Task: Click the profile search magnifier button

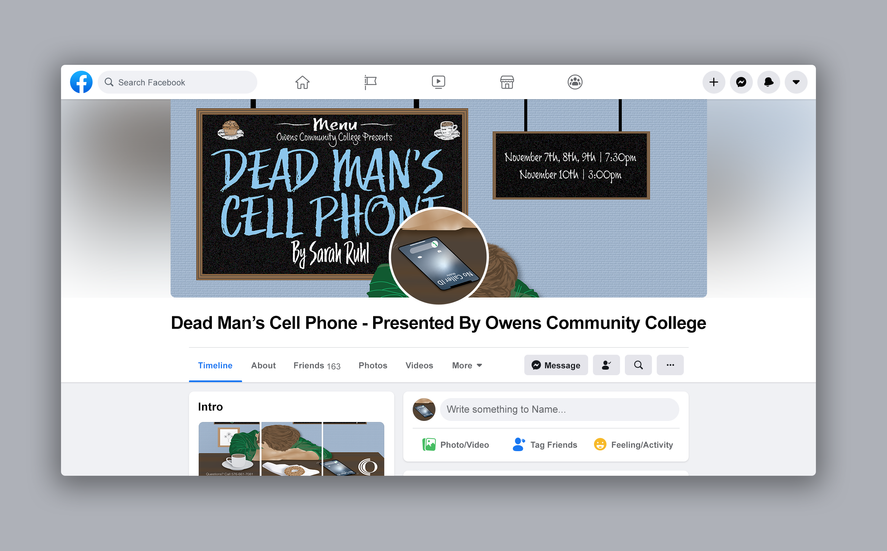Action: (638, 365)
